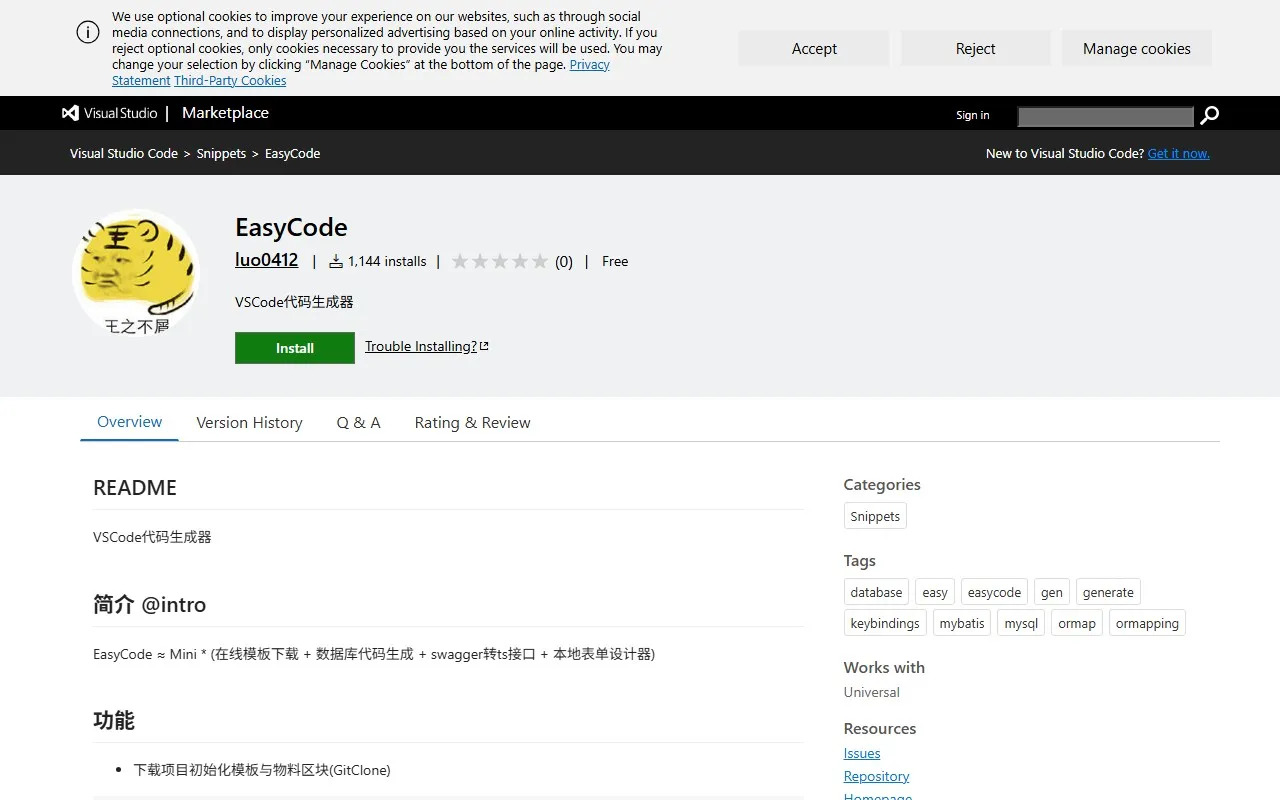1280x800 pixels.
Task: Click the Get it now link
Action: click(1178, 153)
